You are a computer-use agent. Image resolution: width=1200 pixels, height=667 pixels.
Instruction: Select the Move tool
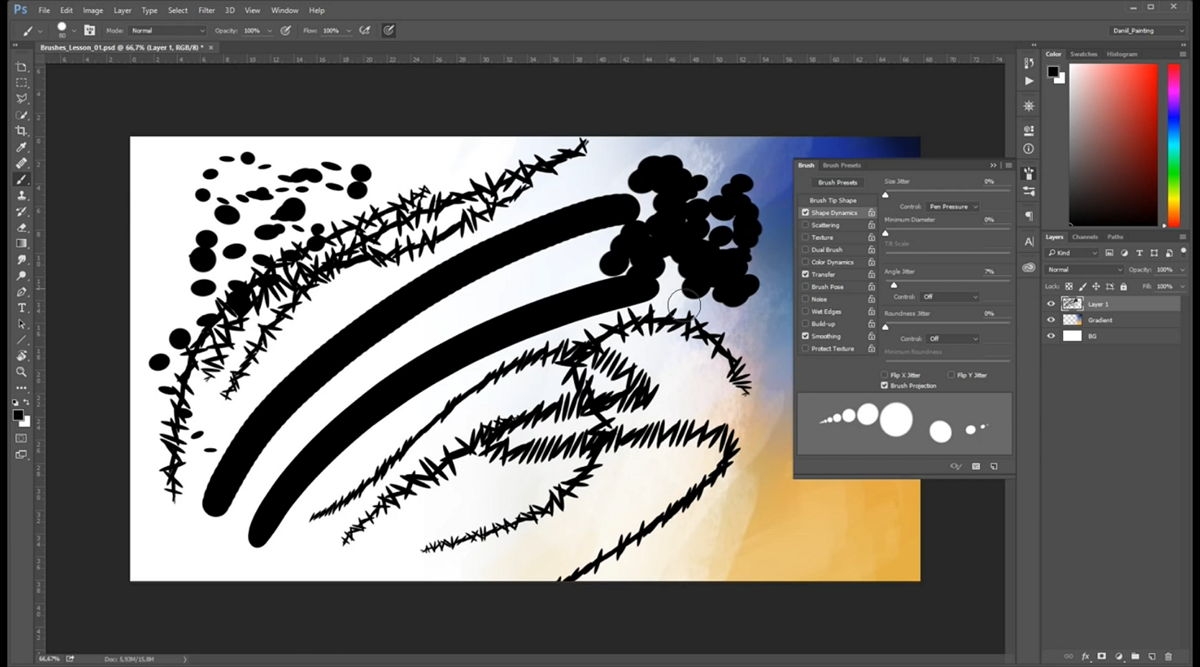coord(21,67)
